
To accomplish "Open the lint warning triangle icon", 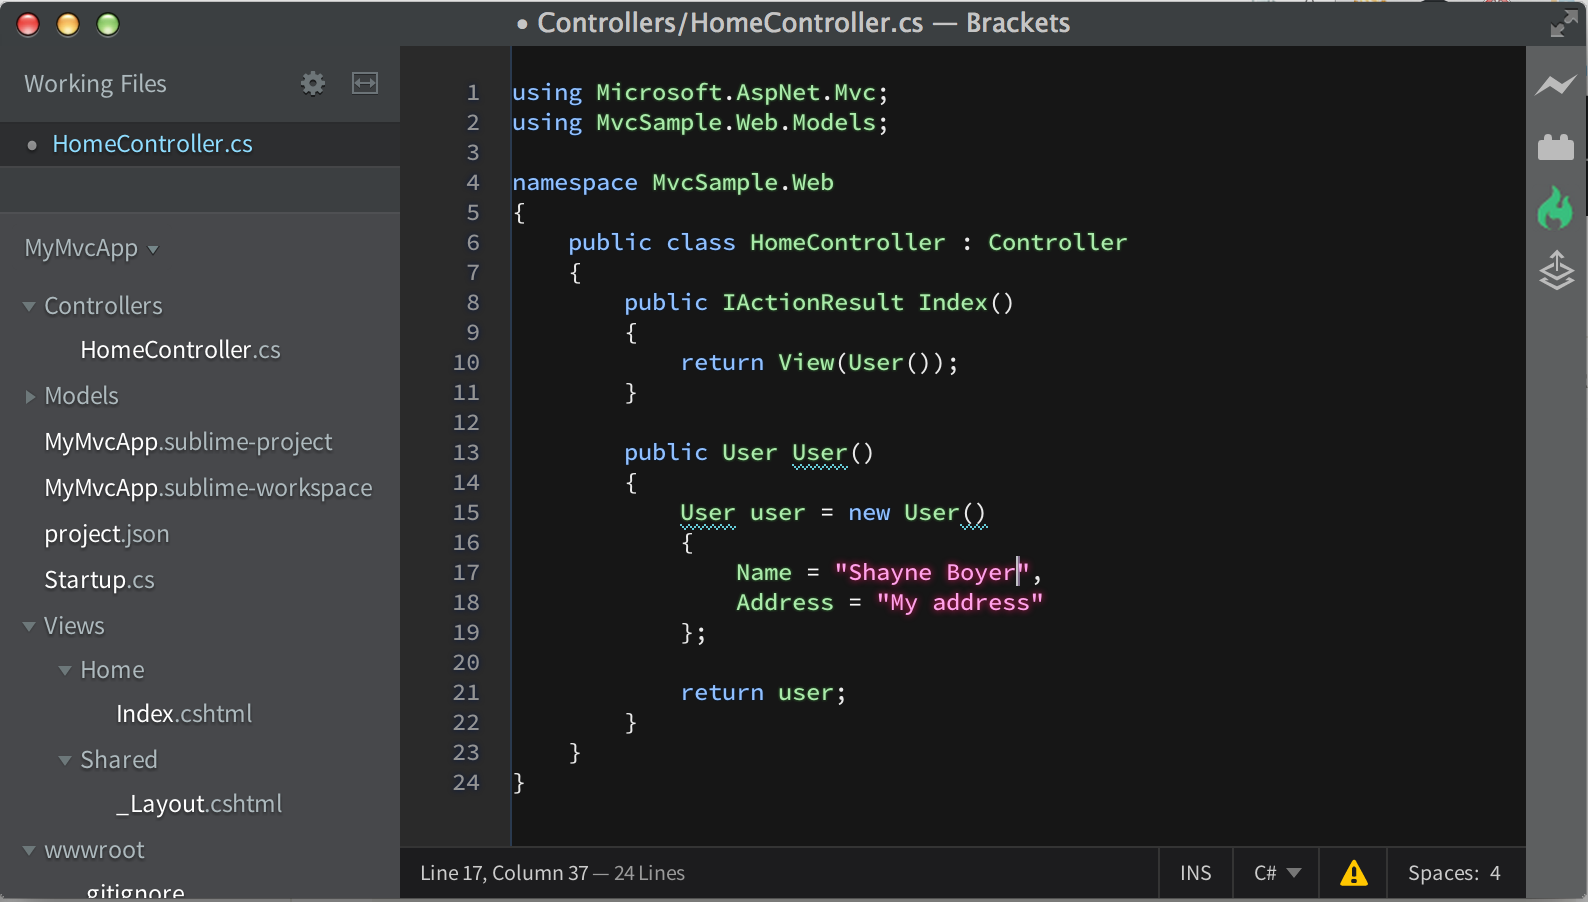I will click(1354, 873).
